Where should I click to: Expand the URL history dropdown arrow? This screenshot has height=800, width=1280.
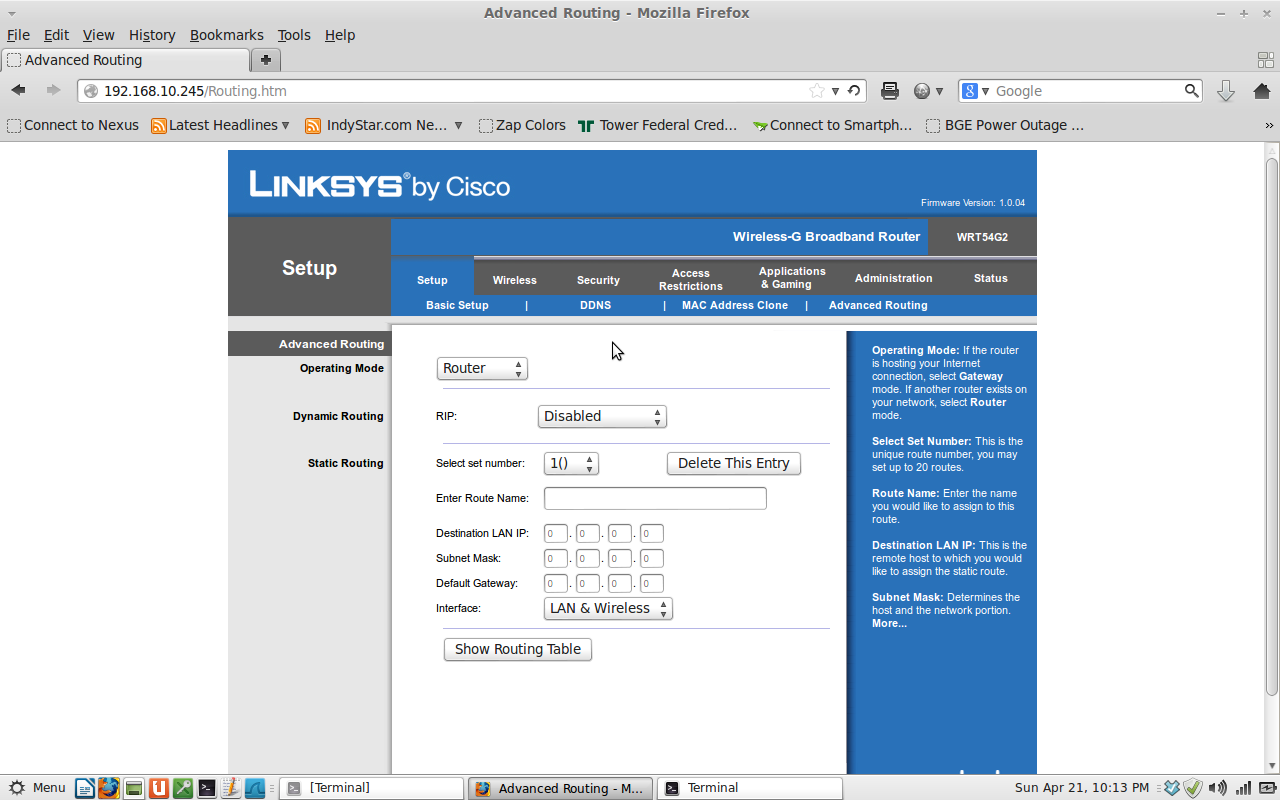(x=836, y=91)
